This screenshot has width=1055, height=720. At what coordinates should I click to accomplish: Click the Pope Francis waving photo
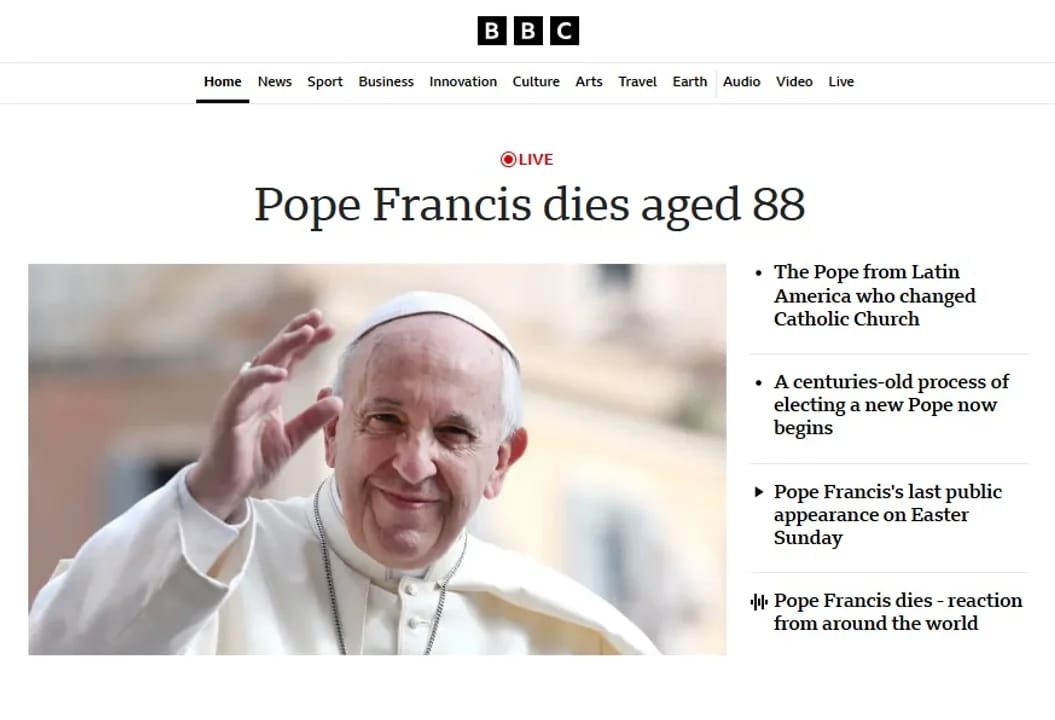(x=377, y=460)
